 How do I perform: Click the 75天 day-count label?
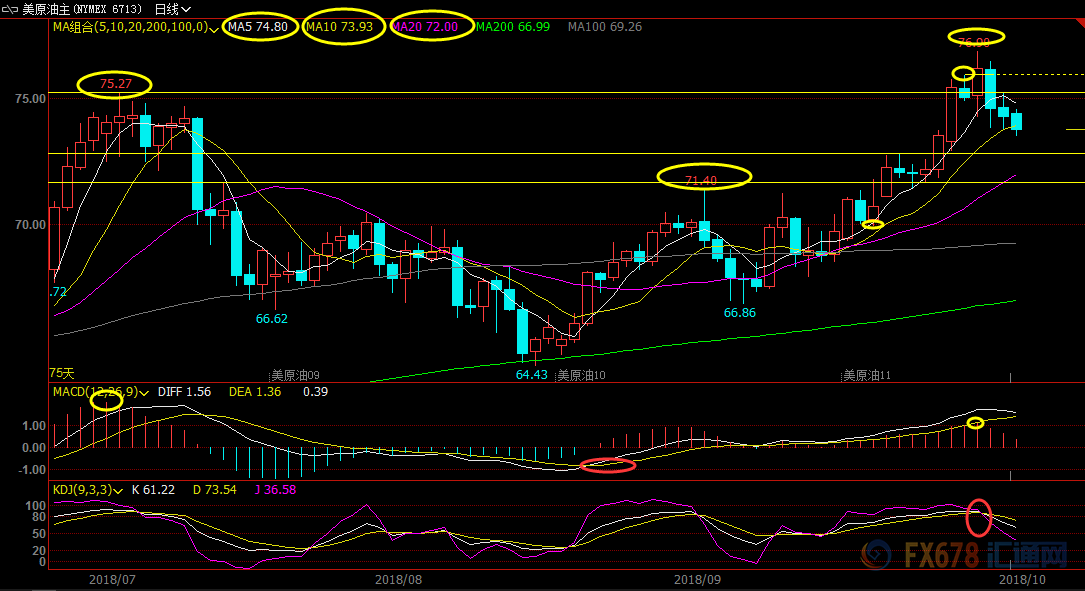point(62,373)
